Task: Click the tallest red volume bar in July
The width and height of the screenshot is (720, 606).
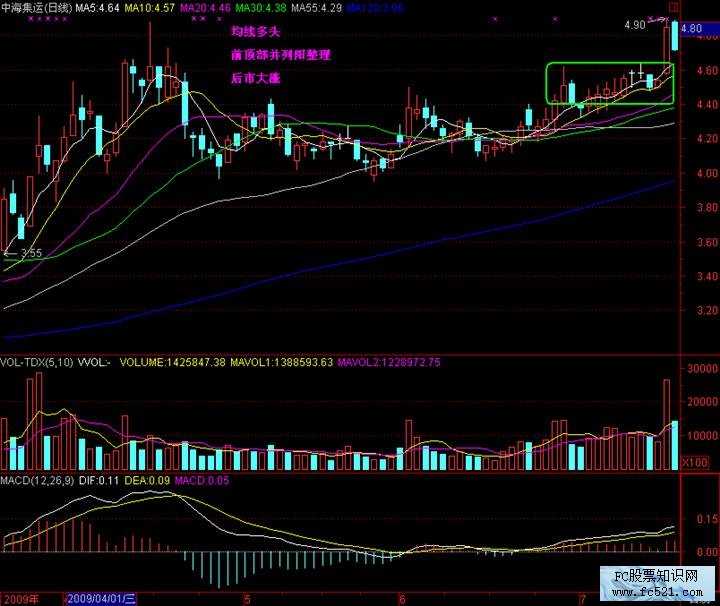Action: click(x=666, y=424)
